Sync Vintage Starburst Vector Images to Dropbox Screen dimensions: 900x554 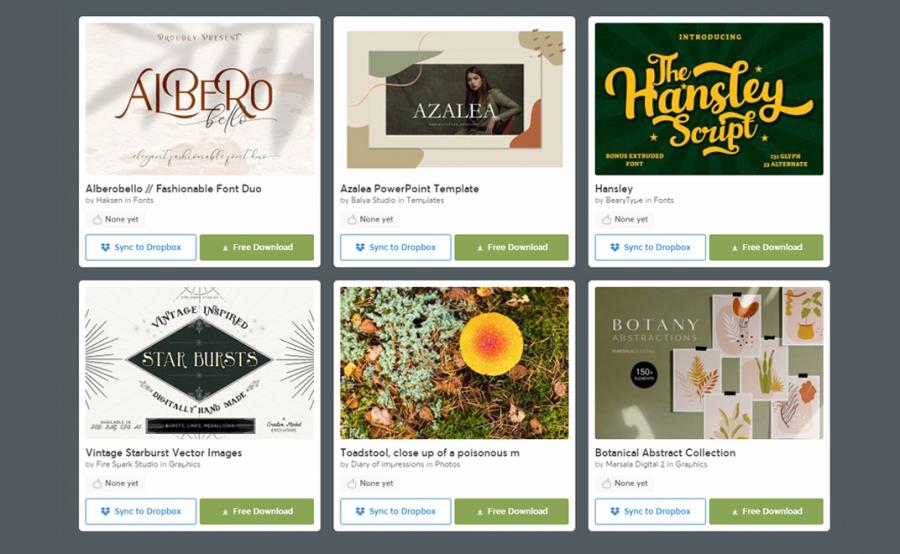click(141, 512)
